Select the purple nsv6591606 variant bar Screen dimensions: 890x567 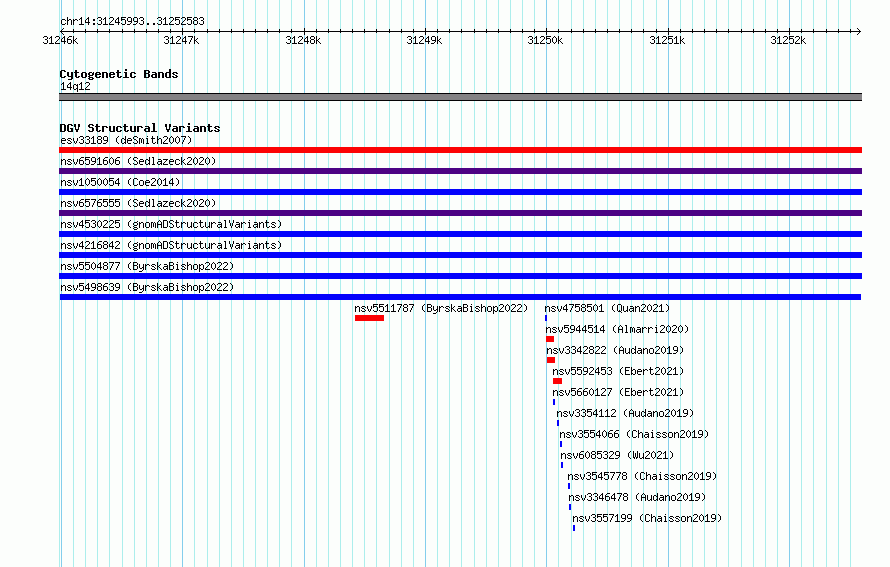[x=460, y=171]
